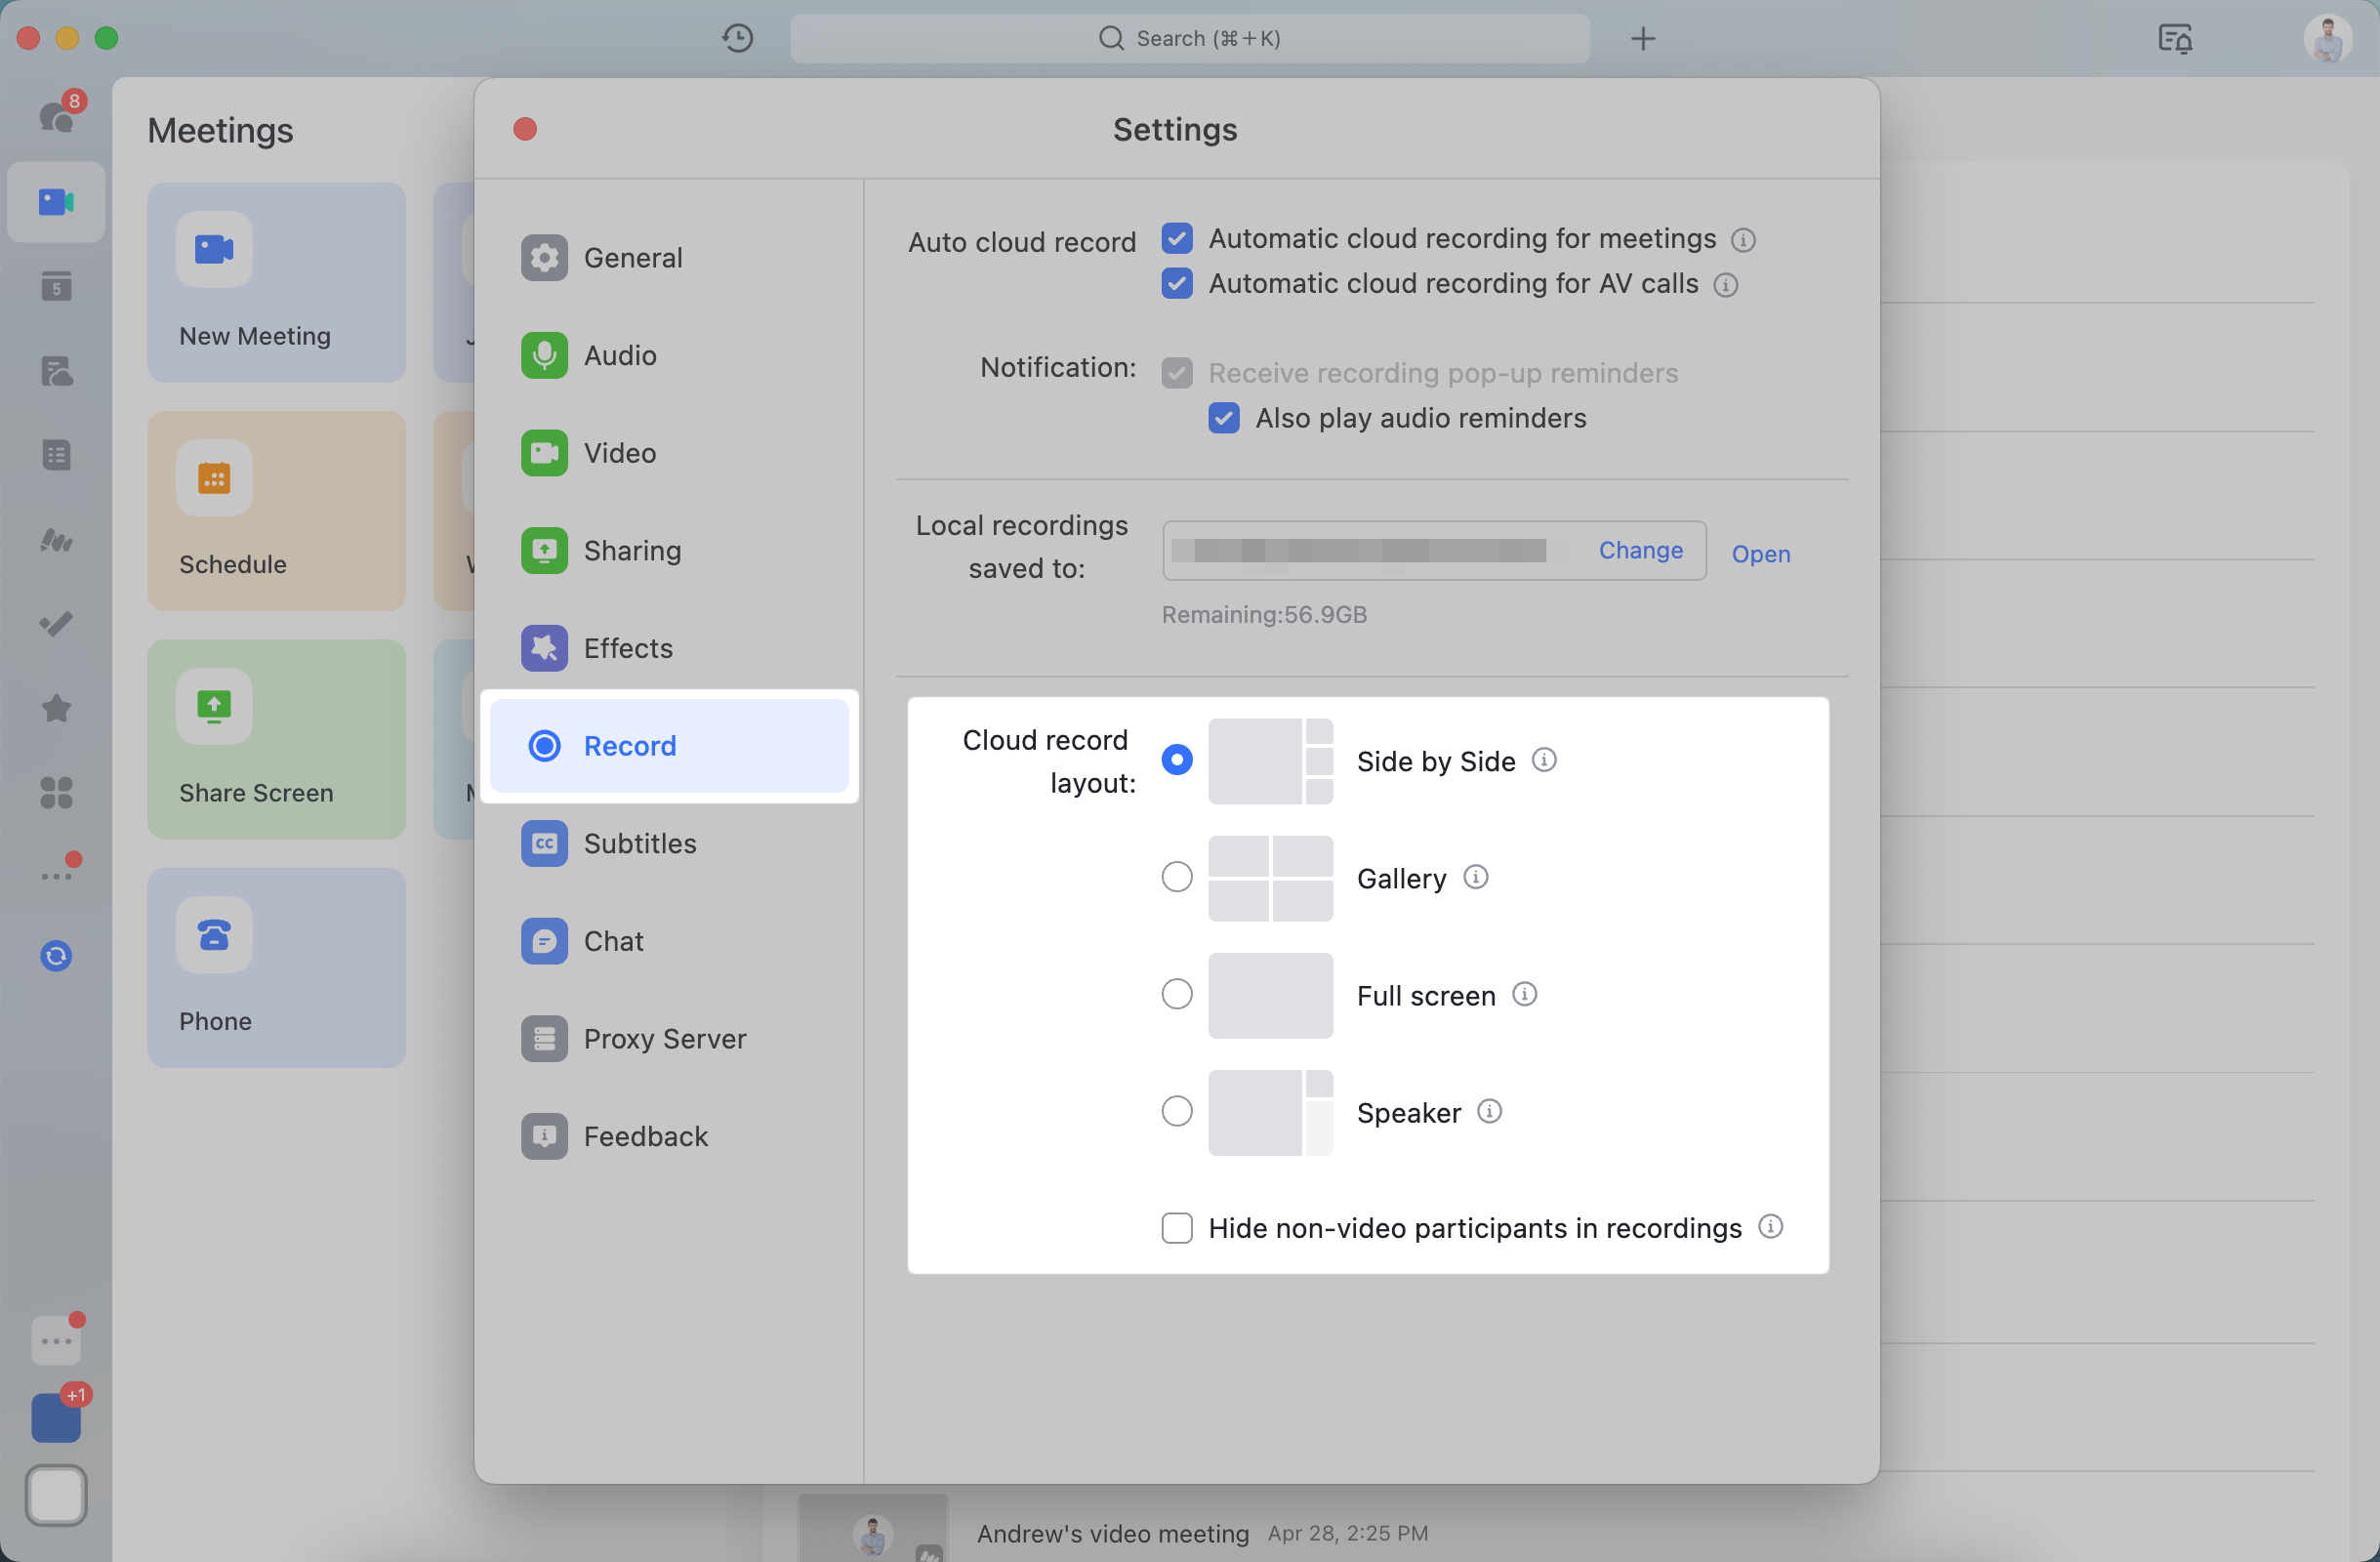Viewport: 2380px width, 1562px height.
Task: Toggle Also play audio reminders checkbox
Action: [1223, 418]
